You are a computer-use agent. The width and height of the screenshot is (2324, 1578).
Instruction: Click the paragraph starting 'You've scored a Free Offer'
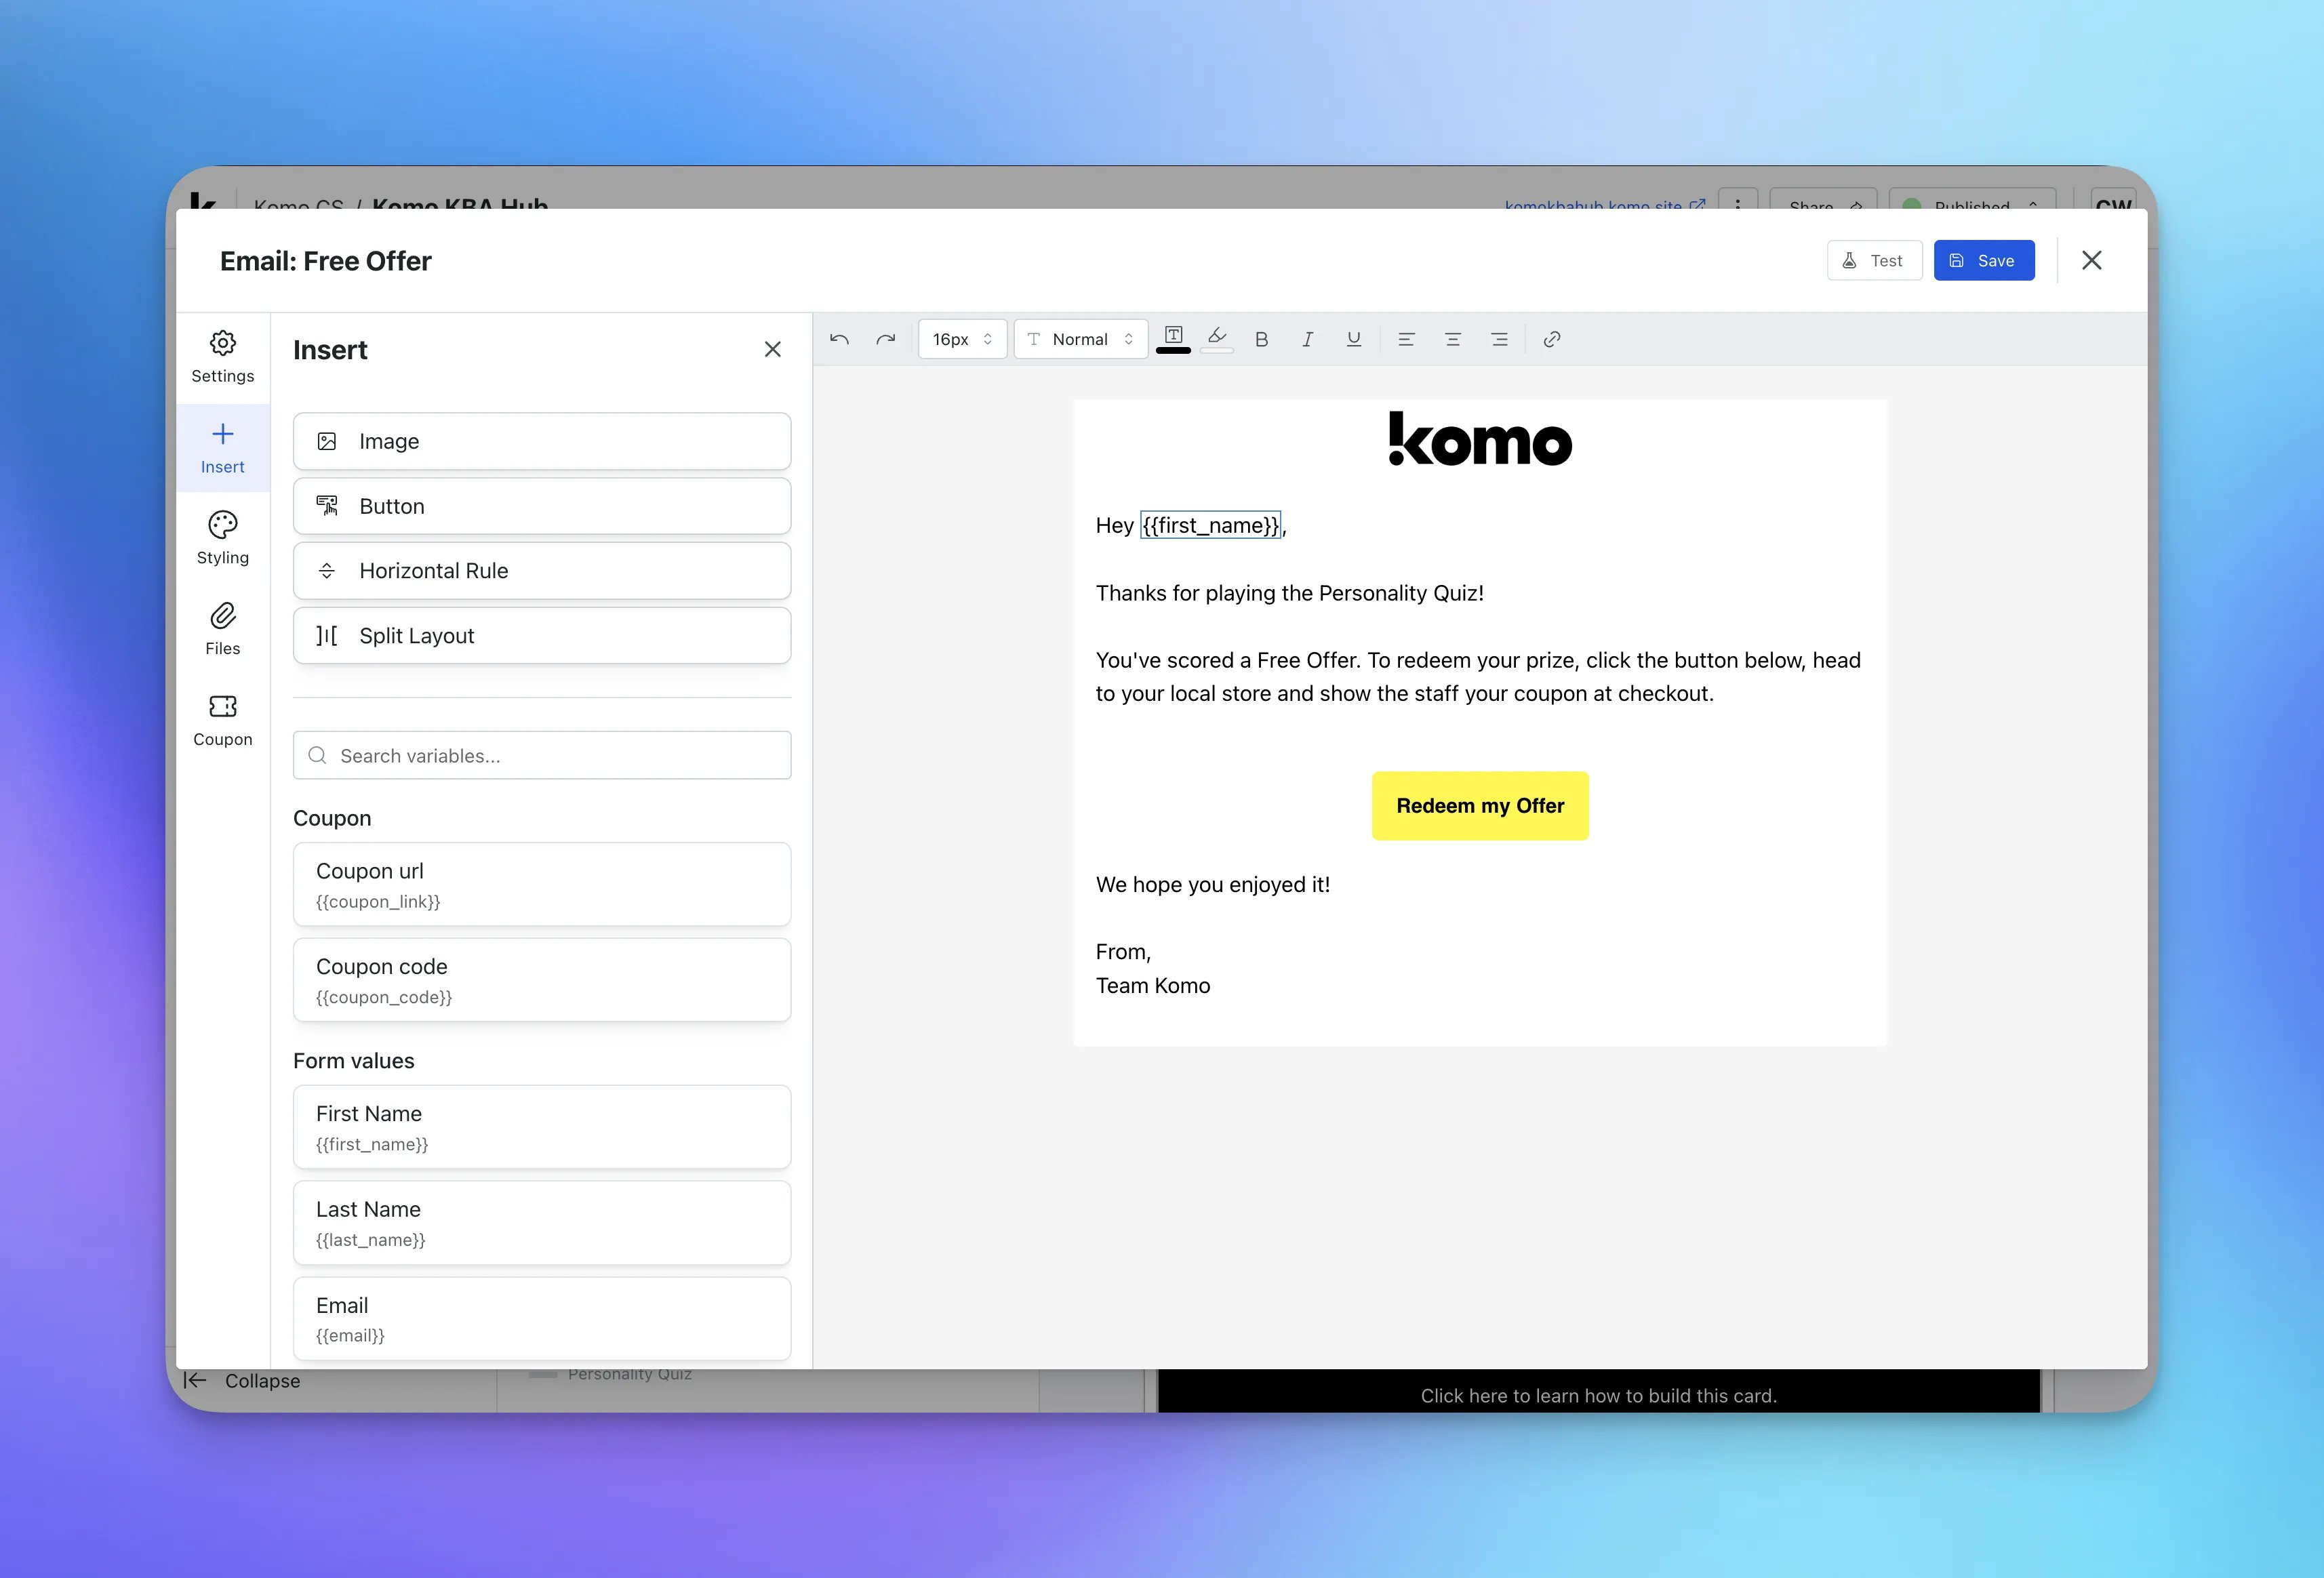click(x=1478, y=677)
